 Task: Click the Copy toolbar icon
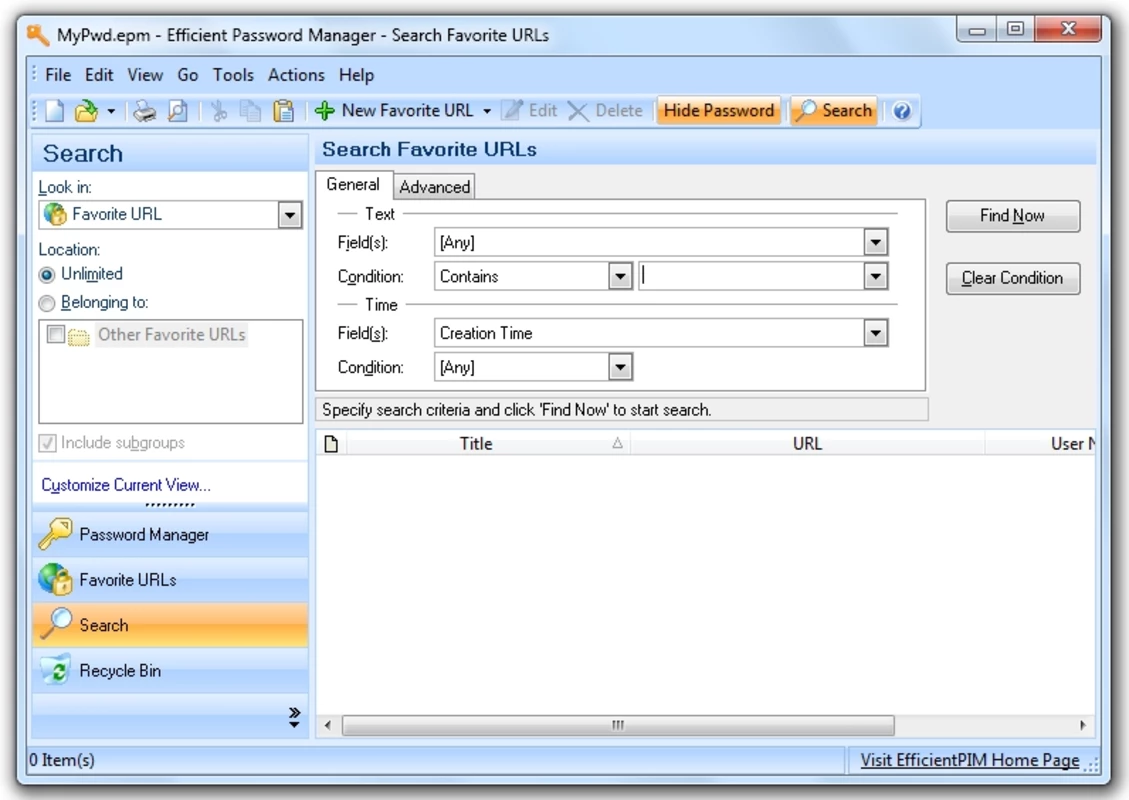(251, 111)
